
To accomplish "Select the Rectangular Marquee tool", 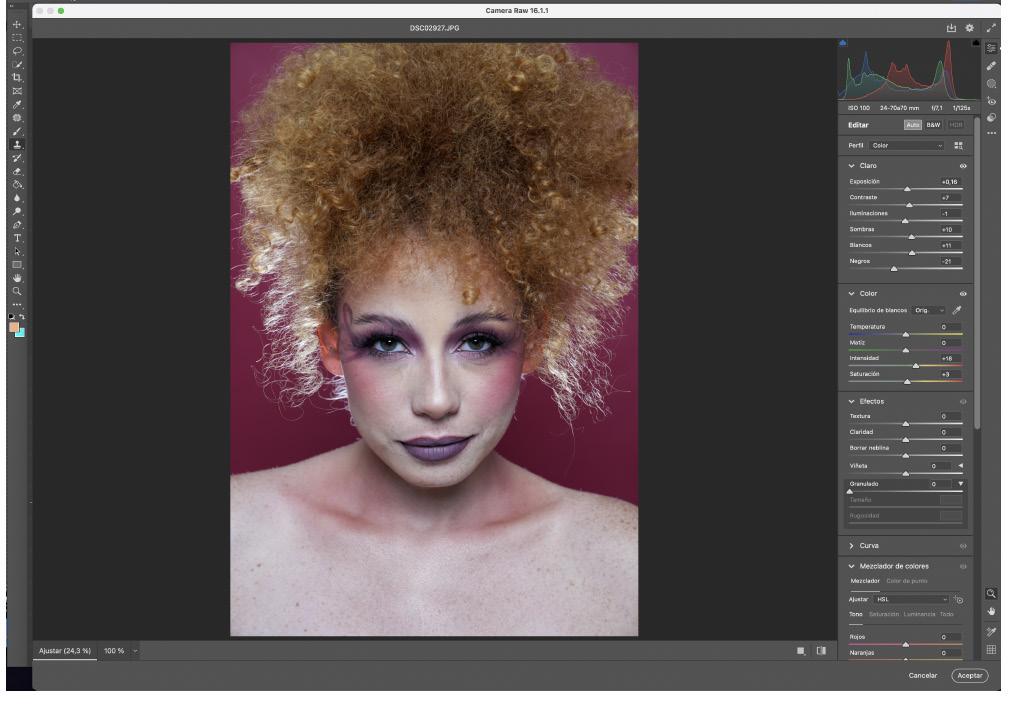I will click(17, 38).
